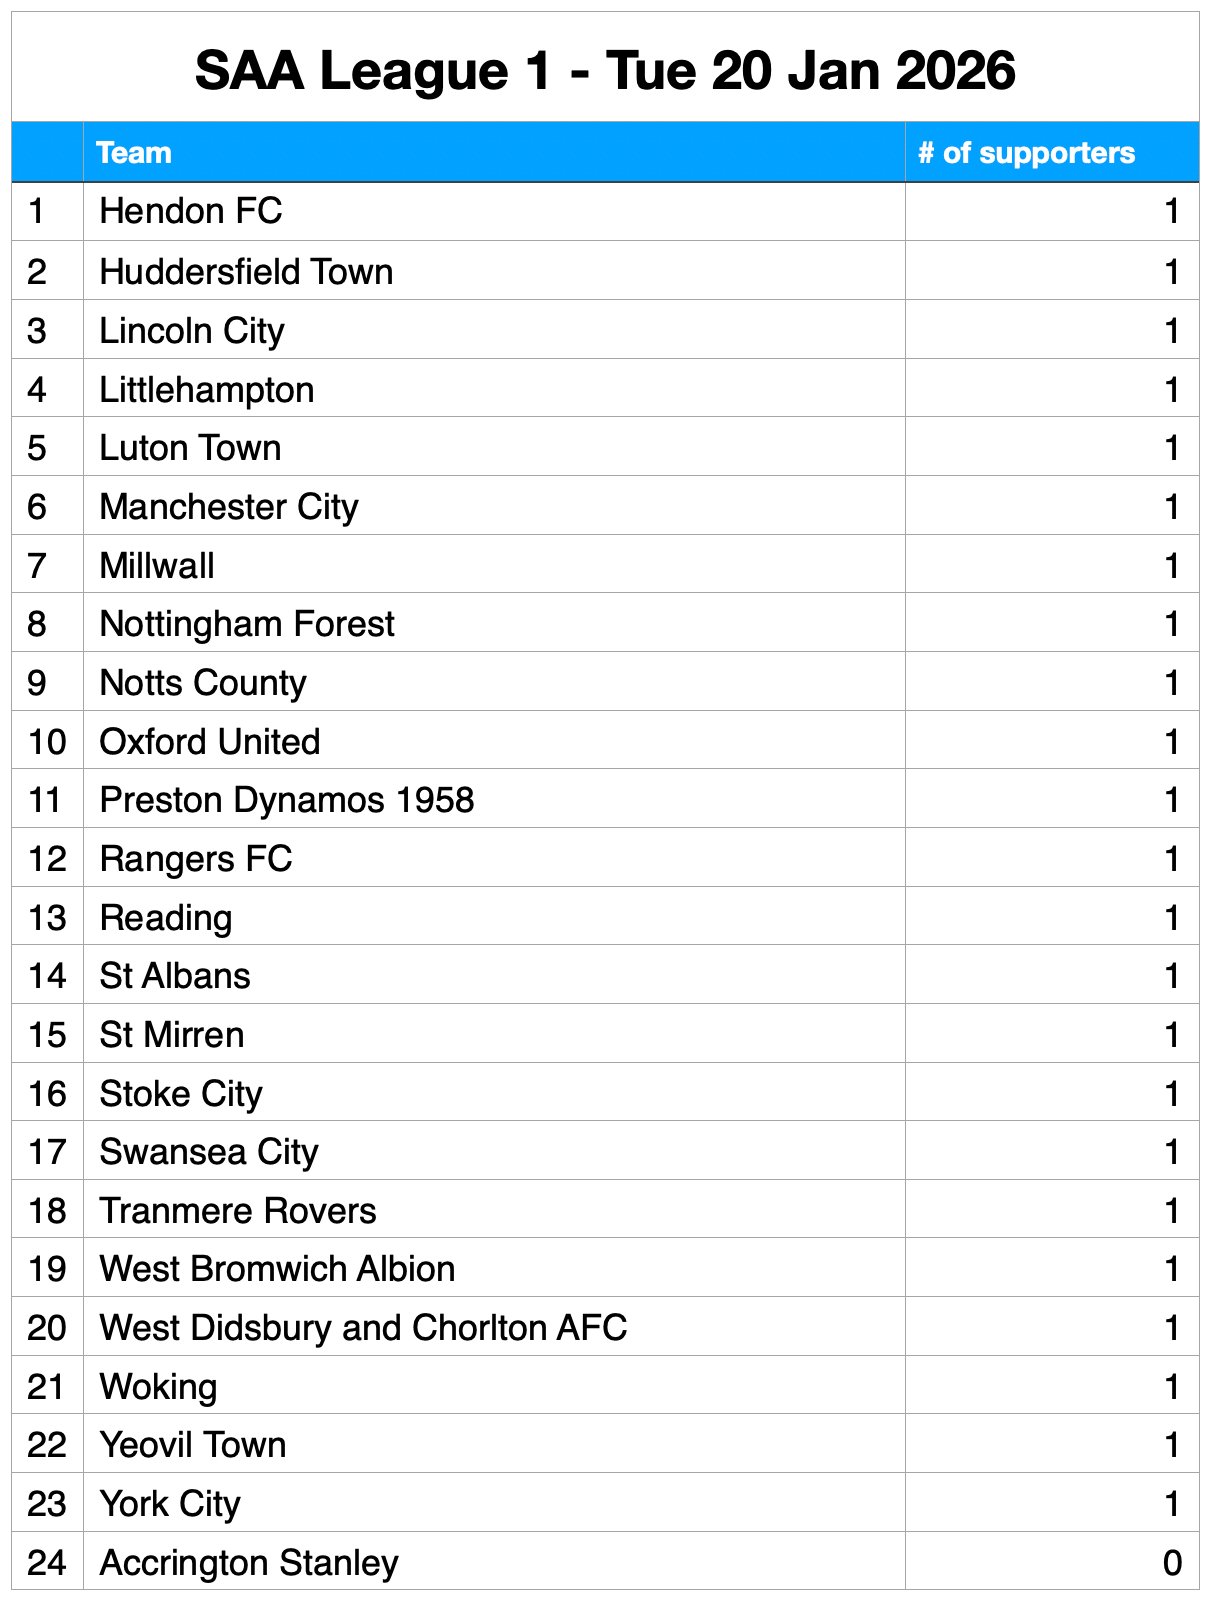This screenshot has width=1212, height=1602.
Task: Select the '# of supporters' column header
Action: click(1026, 153)
